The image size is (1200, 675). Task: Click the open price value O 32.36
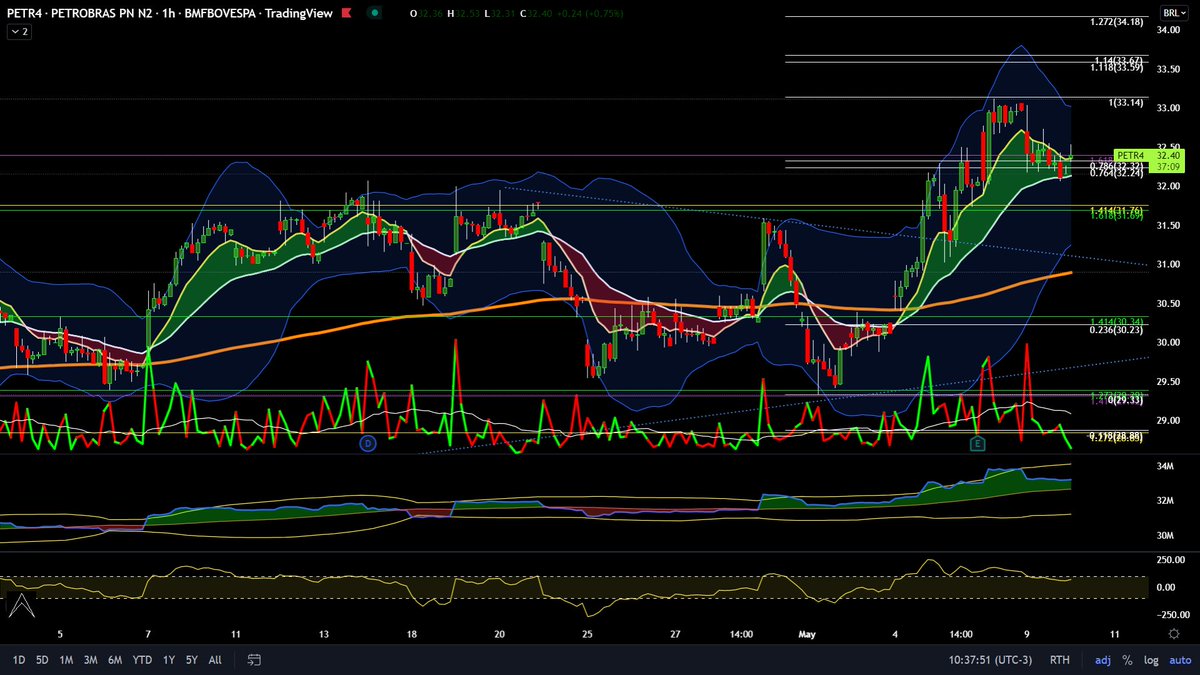tap(427, 13)
